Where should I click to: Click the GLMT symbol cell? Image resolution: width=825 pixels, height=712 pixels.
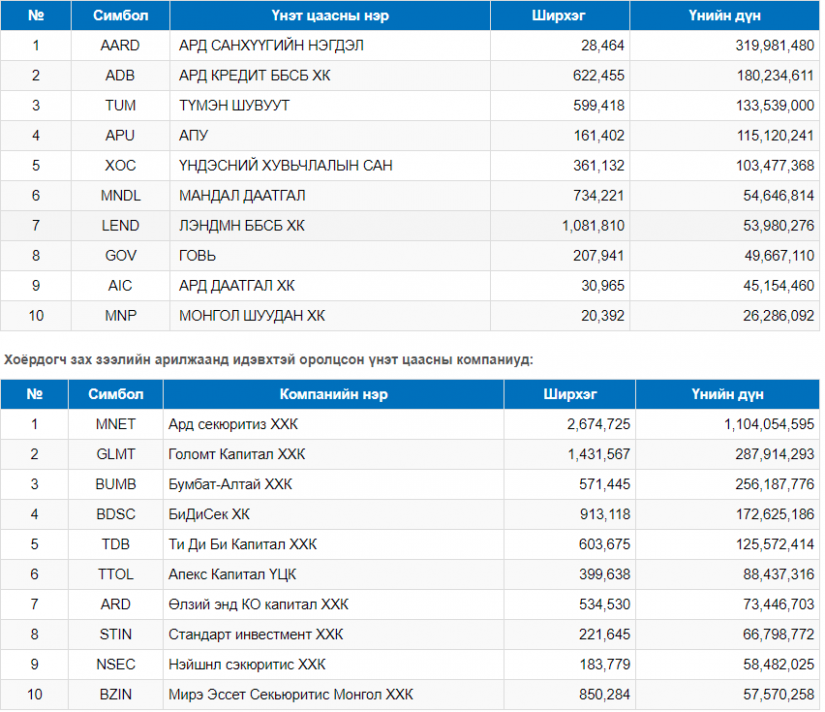115,454
